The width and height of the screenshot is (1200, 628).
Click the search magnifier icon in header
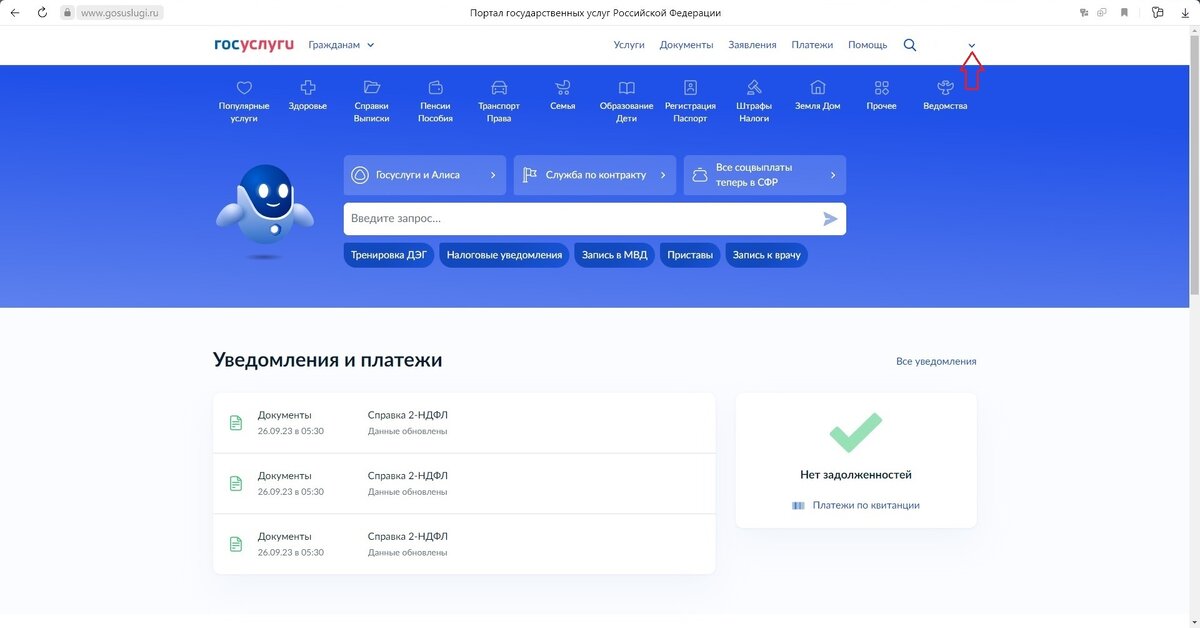point(910,45)
